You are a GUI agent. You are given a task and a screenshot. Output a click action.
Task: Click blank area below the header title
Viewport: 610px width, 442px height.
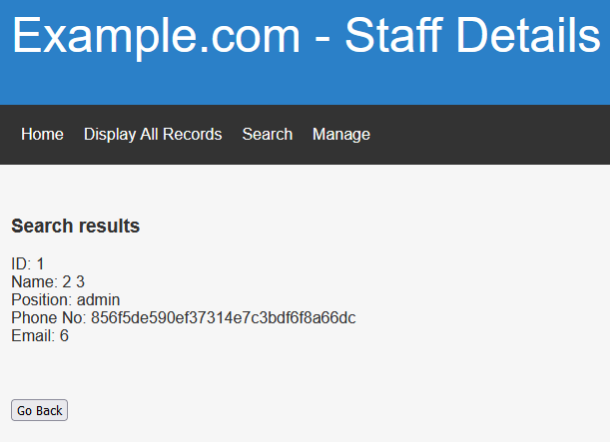(300, 85)
